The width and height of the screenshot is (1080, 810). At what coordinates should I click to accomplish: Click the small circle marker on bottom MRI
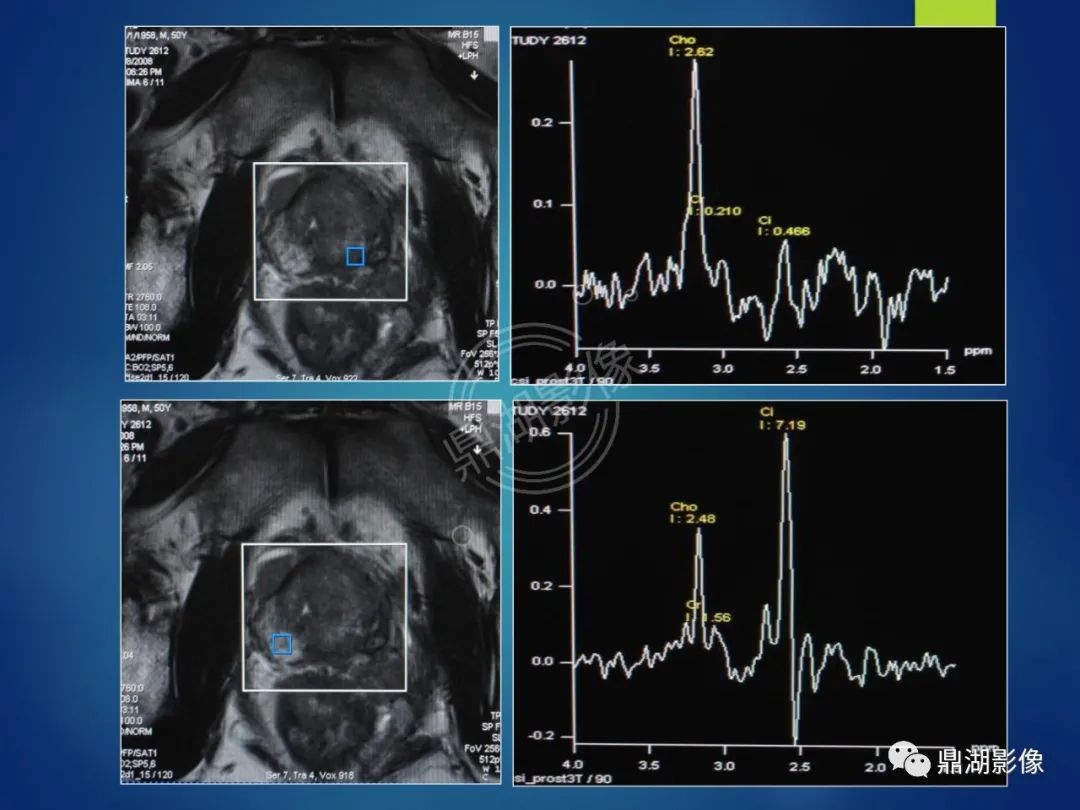462,534
